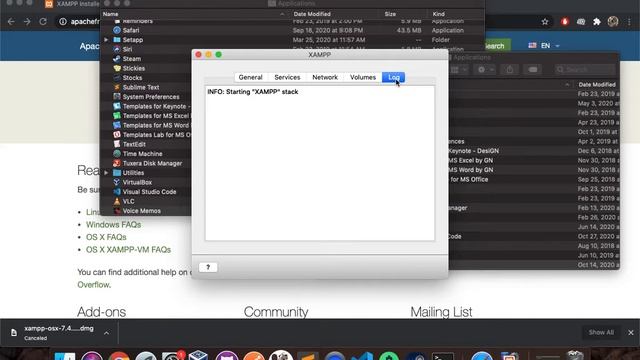
Task: Reload the page in Chrome
Action: (43, 22)
